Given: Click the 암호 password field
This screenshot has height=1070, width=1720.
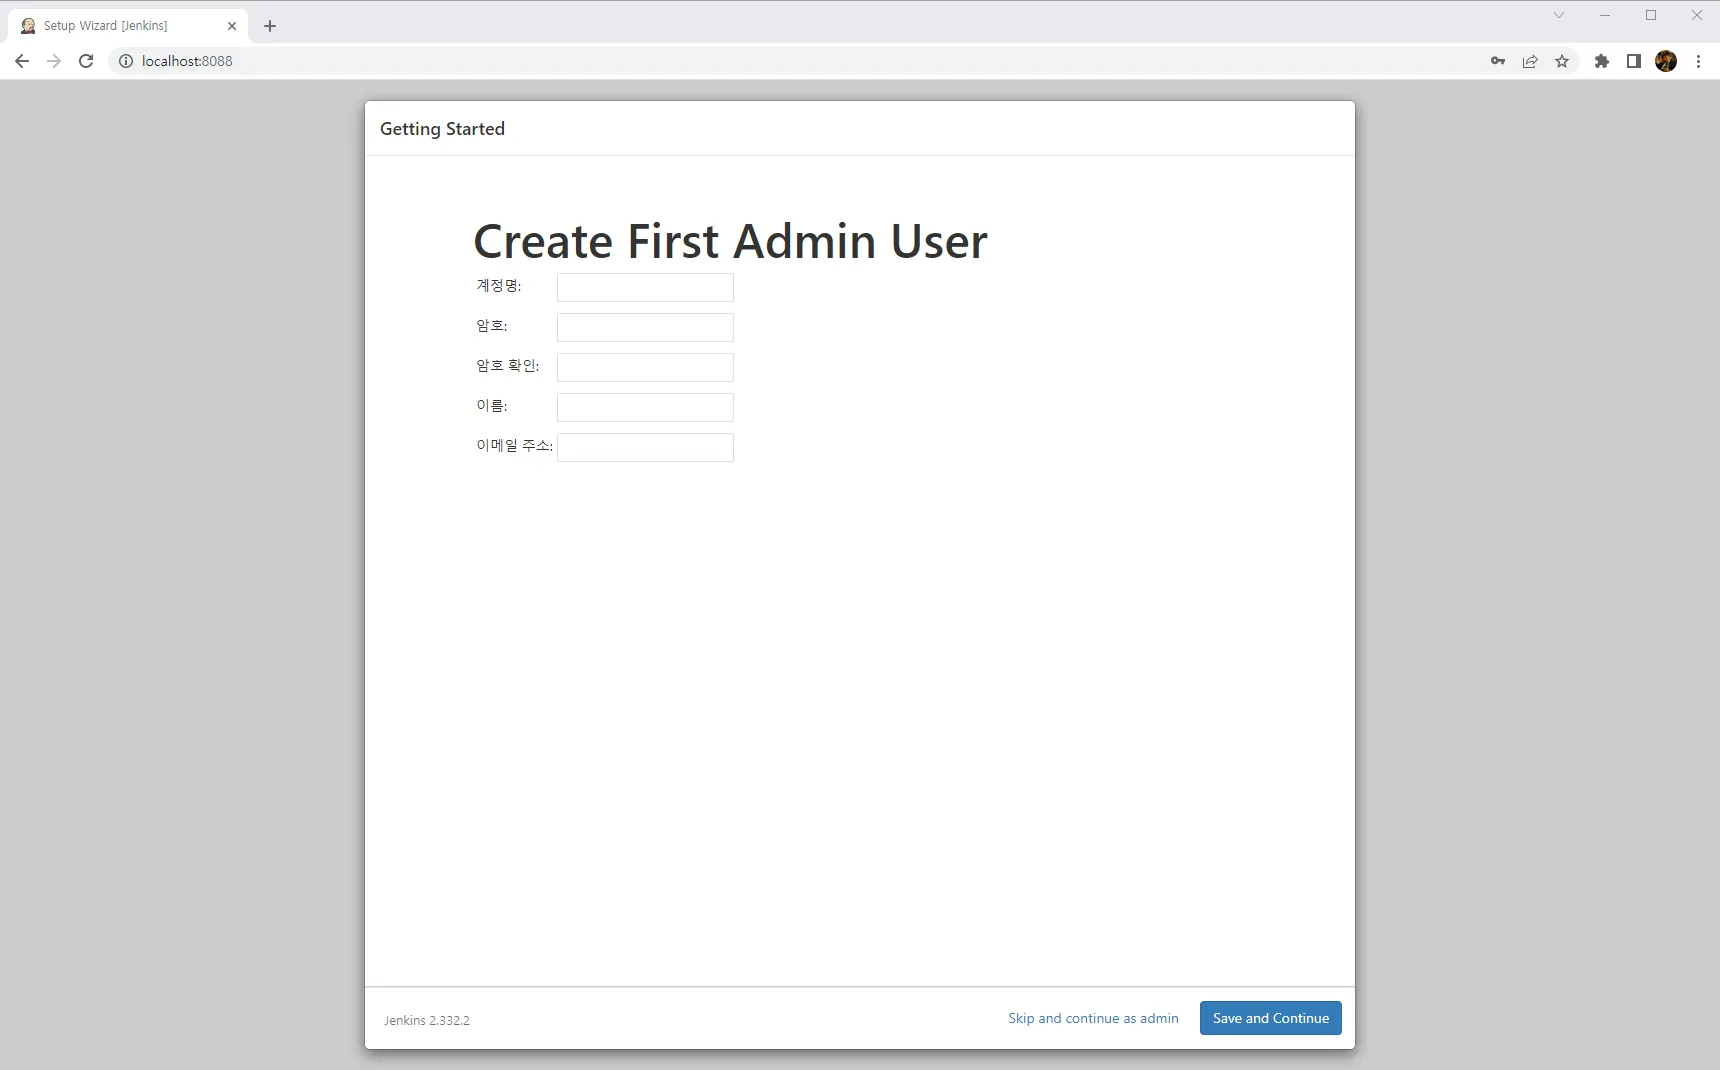Looking at the screenshot, I should click(x=645, y=328).
